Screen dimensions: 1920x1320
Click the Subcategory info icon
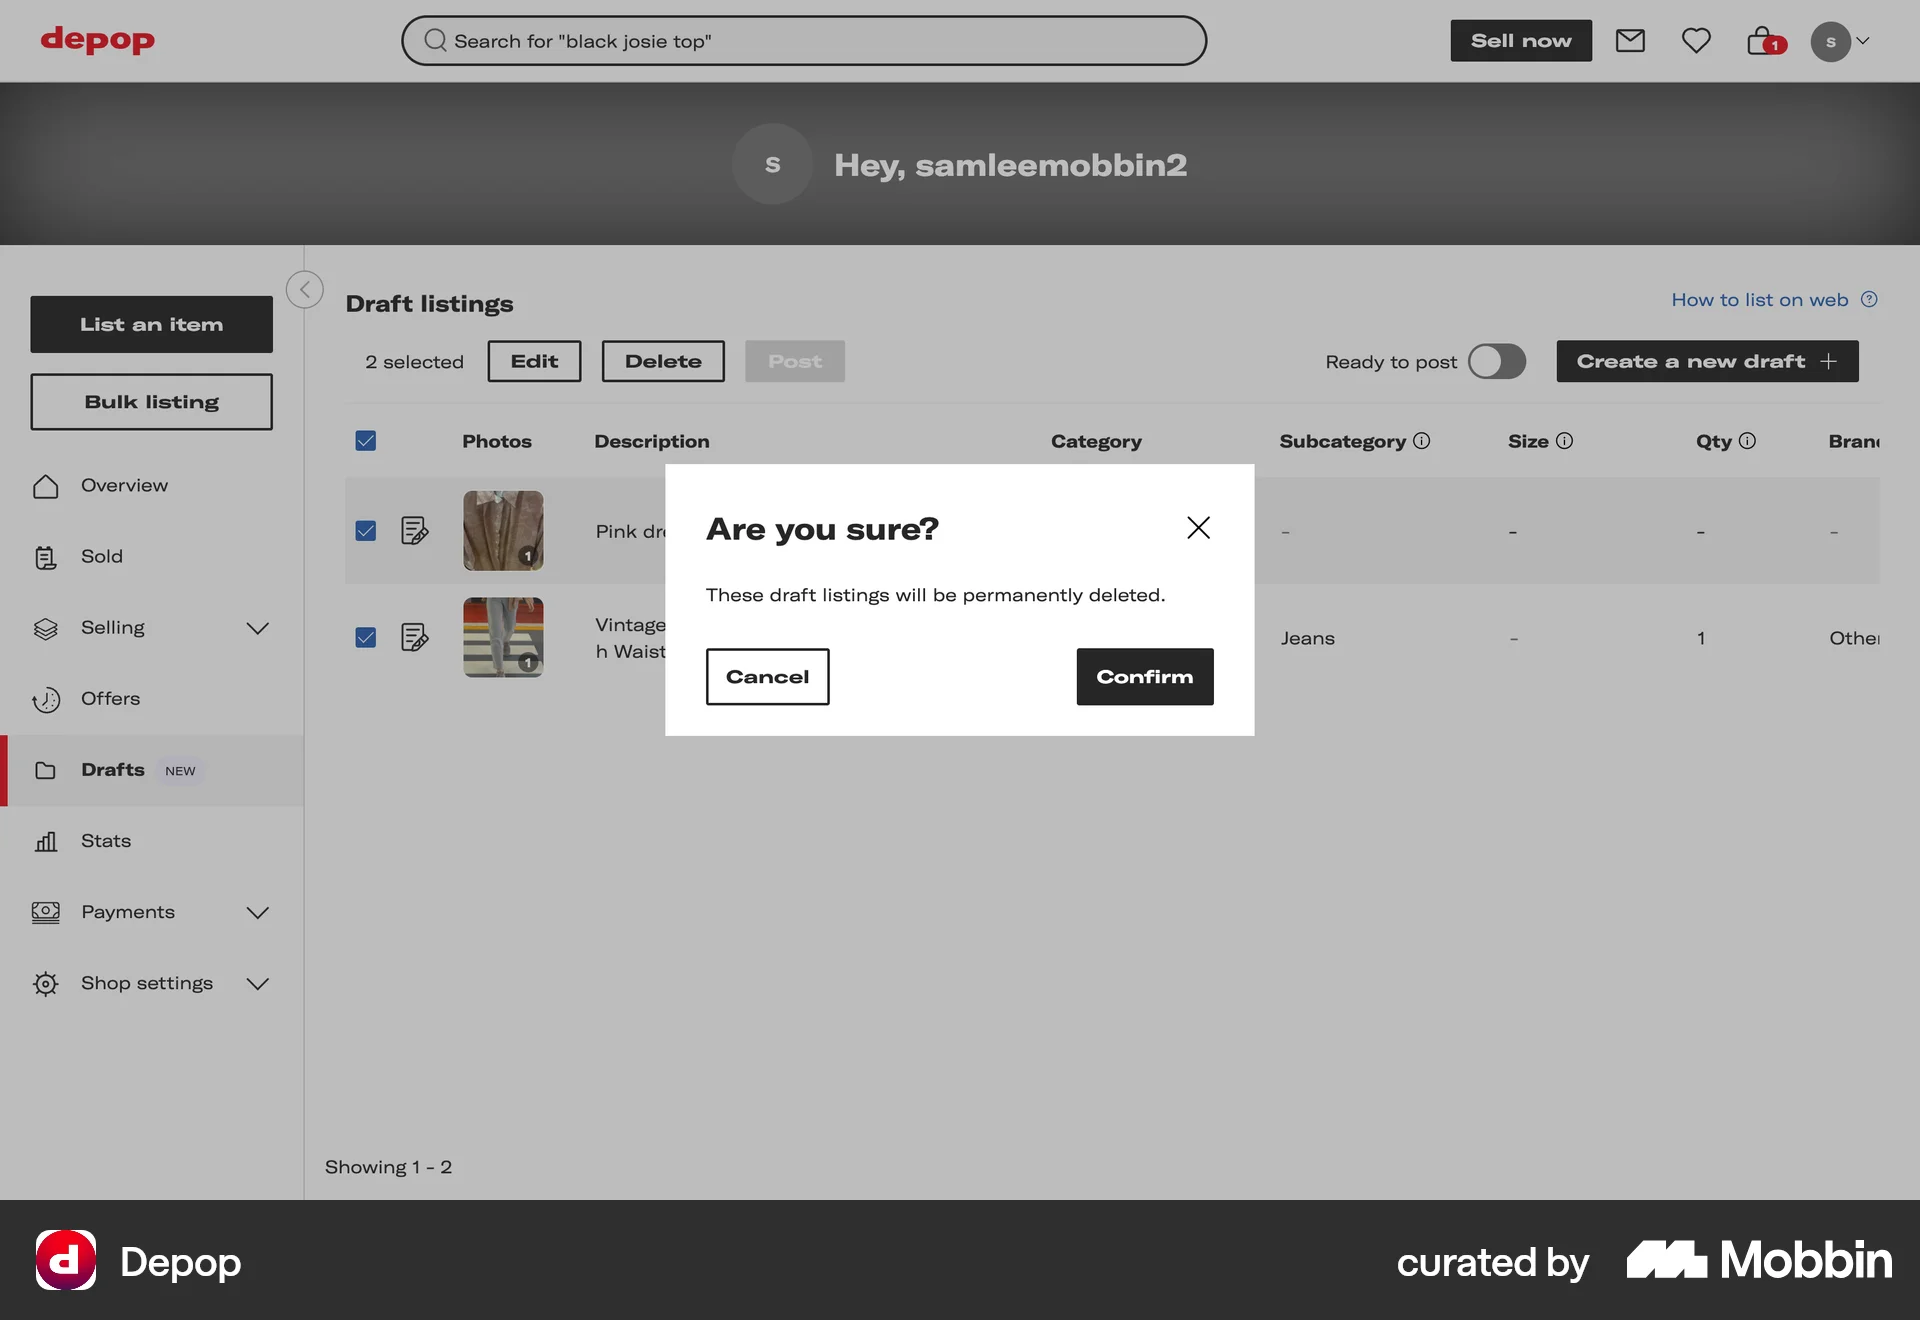tap(1421, 440)
